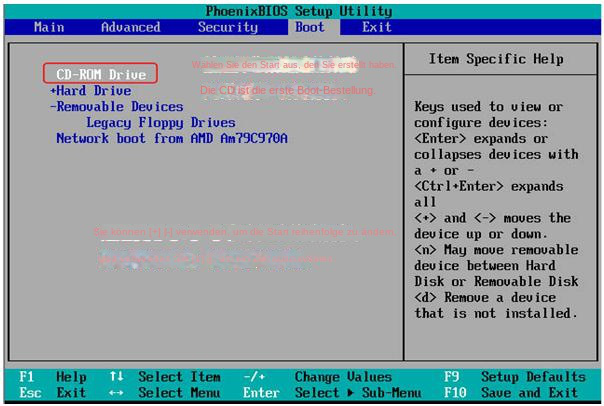Click help line 'that is not installed.'
Viewport: 604px width, 406px height.
pos(496,314)
